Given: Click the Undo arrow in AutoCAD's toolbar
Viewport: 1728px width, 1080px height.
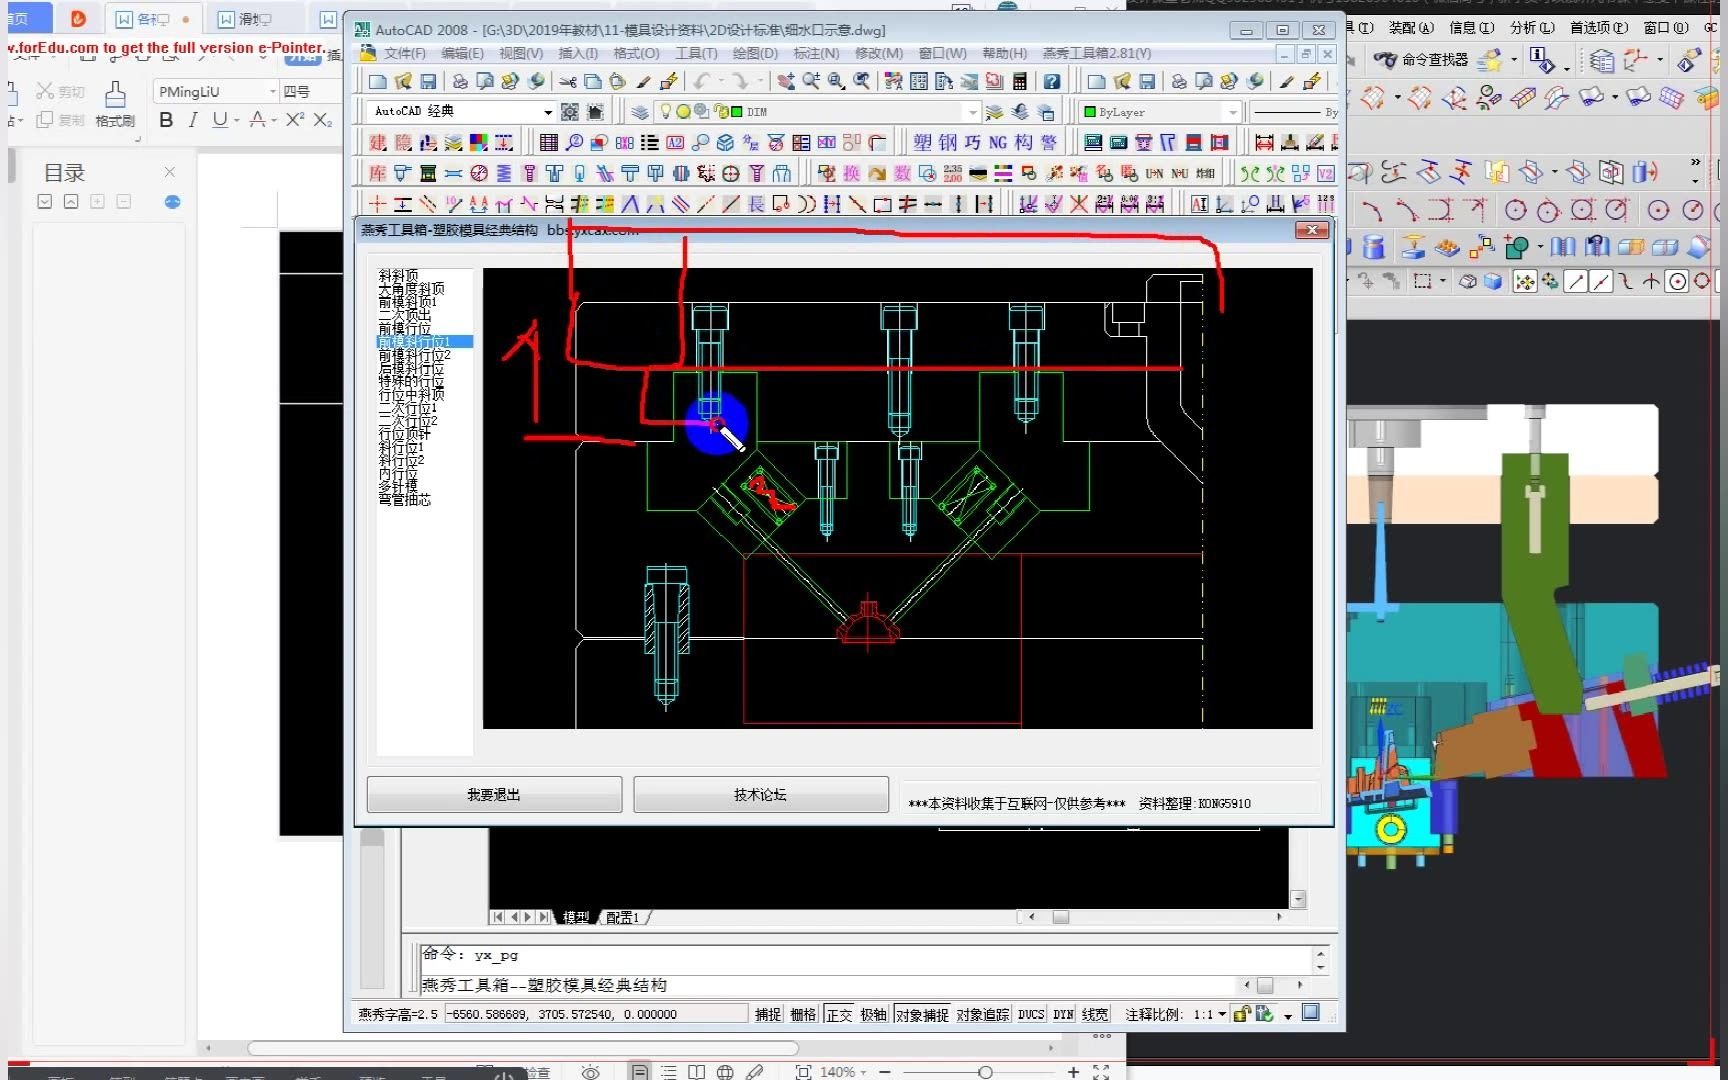Looking at the screenshot, I should [702, 81].
